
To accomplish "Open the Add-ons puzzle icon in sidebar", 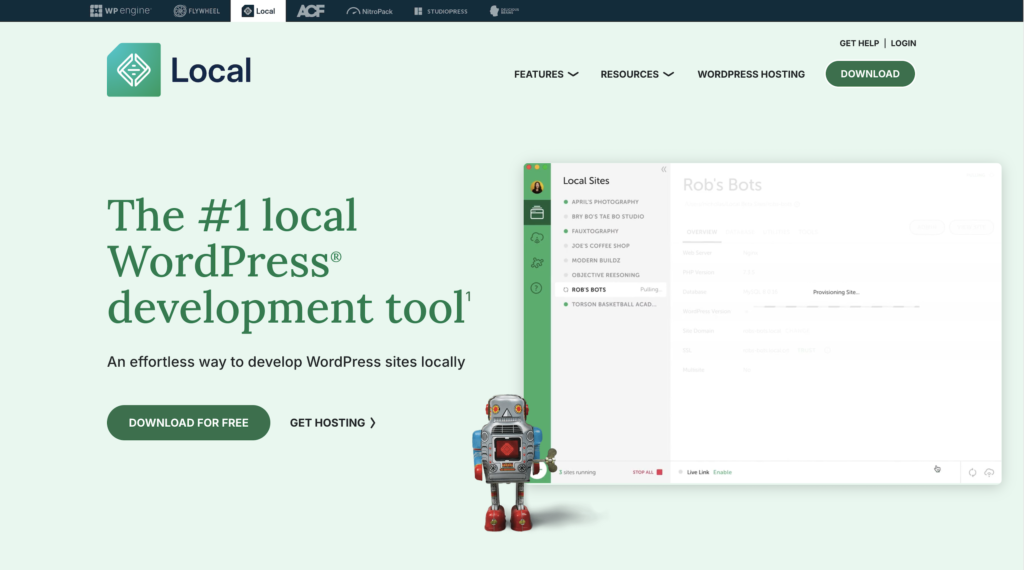I will pyautogui.click(x=537, y=262).
